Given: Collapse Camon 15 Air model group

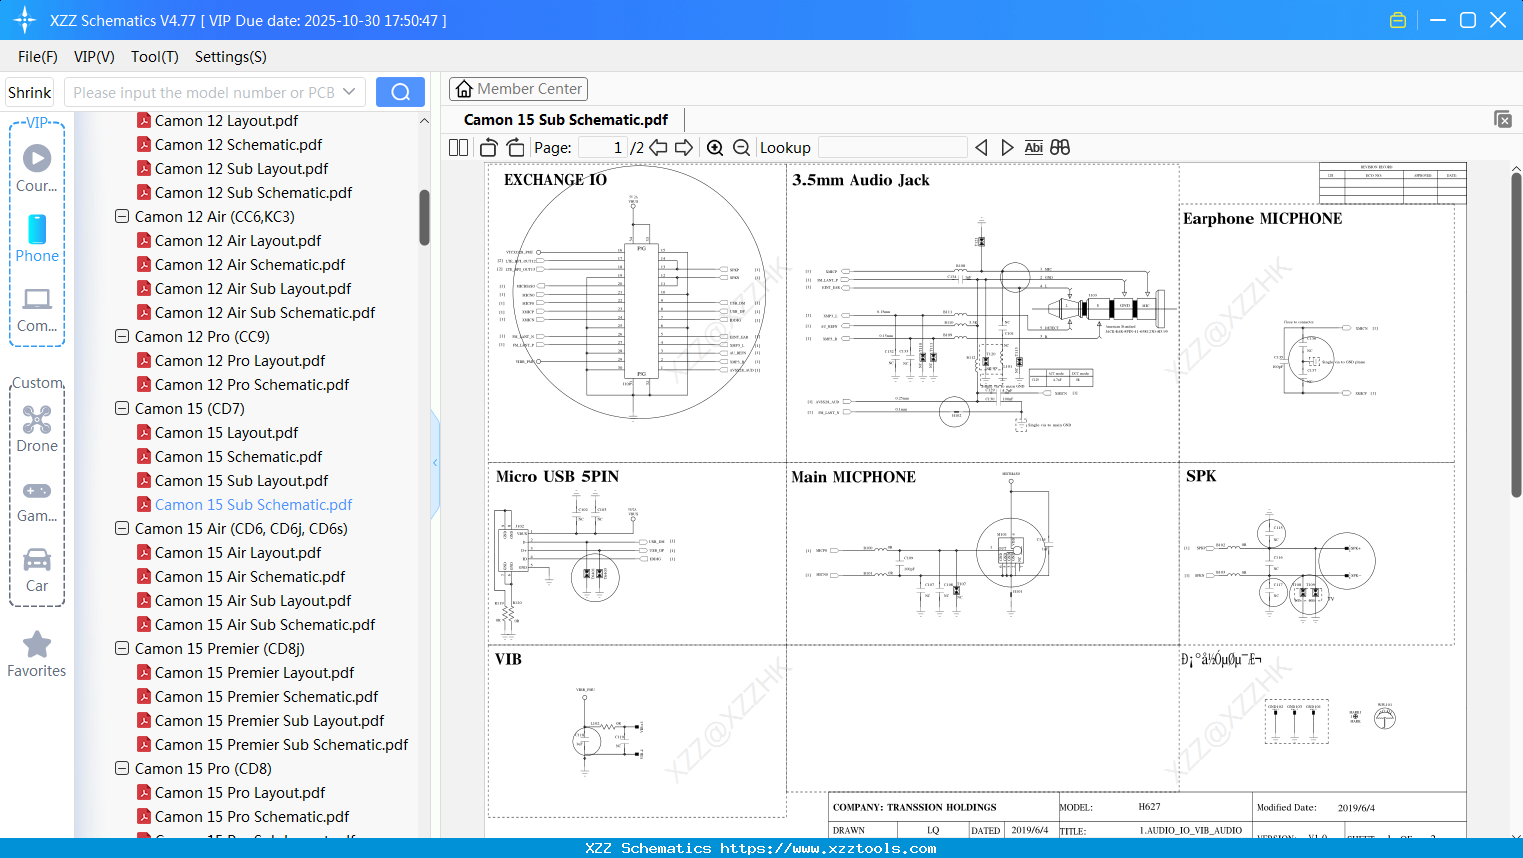Looking at the screenshot, I should click(x=121, y=528).
